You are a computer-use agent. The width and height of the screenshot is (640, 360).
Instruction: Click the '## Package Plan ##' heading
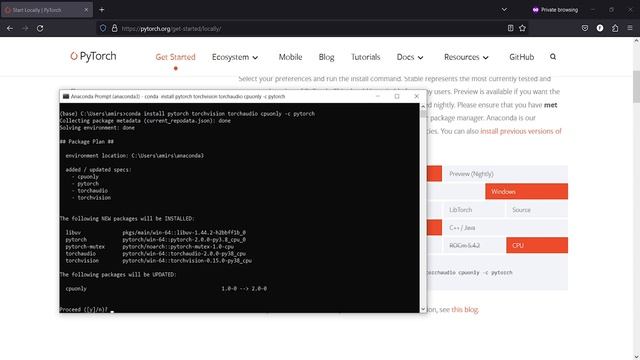pos(87,142)
